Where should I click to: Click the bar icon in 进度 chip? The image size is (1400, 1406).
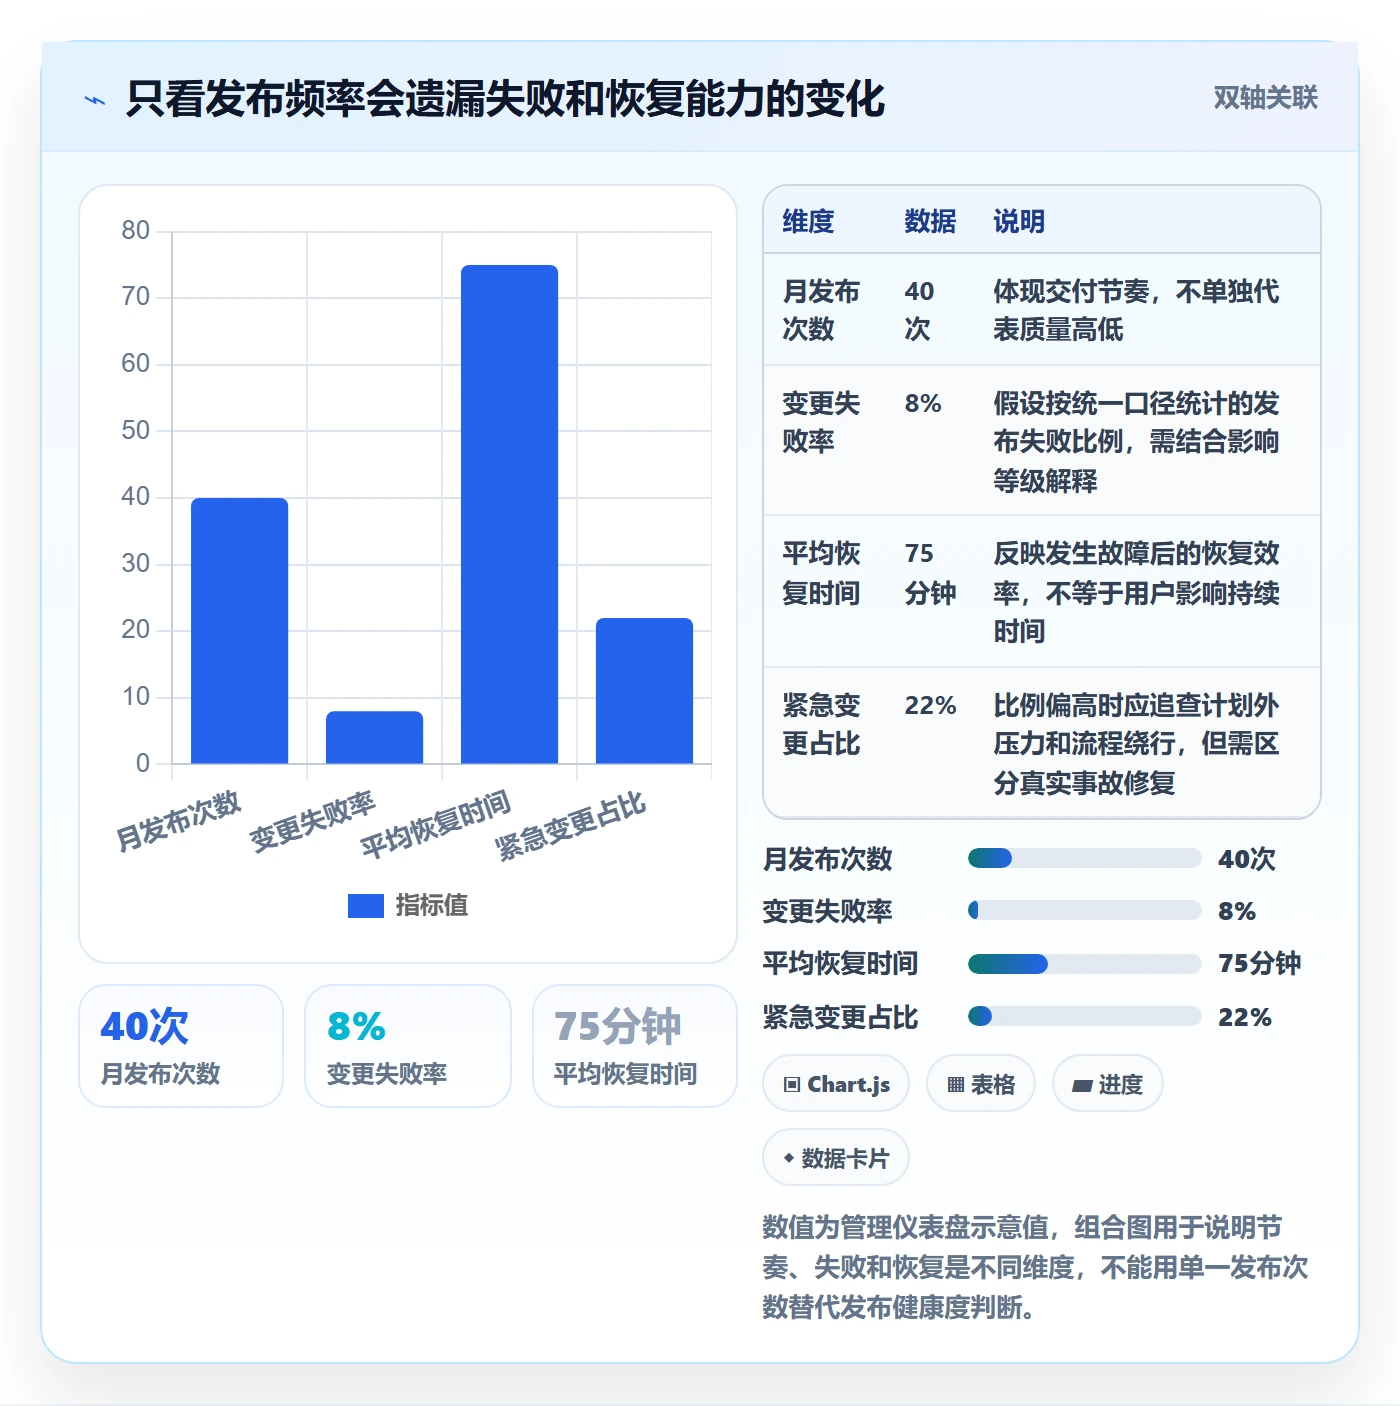point(1082,1086)
